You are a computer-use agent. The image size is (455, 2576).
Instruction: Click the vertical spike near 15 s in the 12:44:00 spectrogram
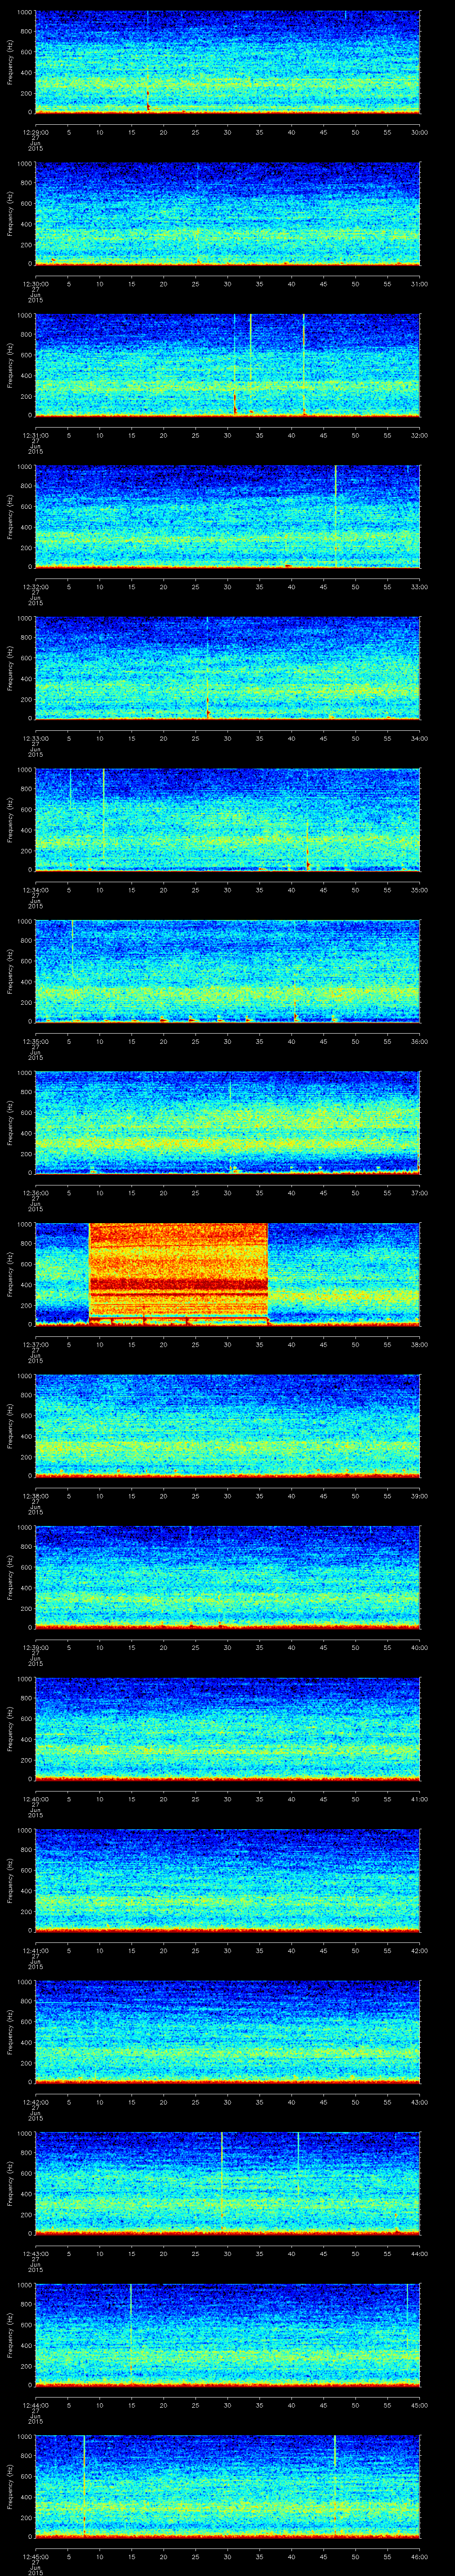pos(131,2334)
